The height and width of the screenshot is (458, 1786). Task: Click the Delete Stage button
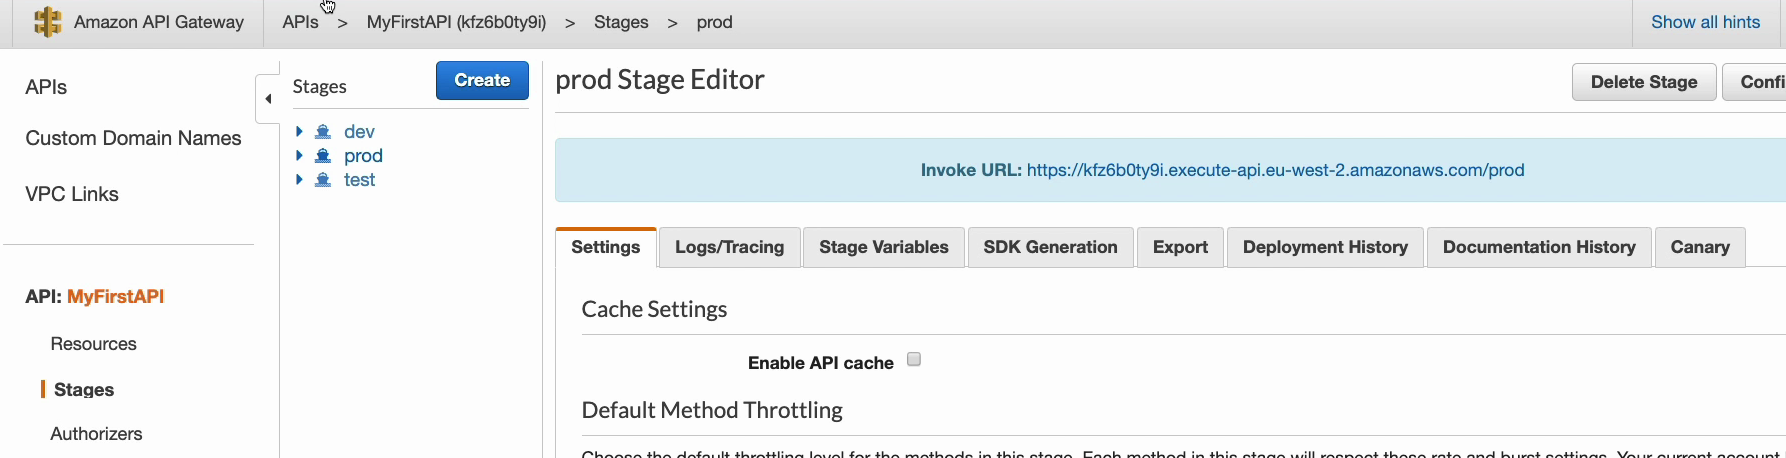(1644, 82)
